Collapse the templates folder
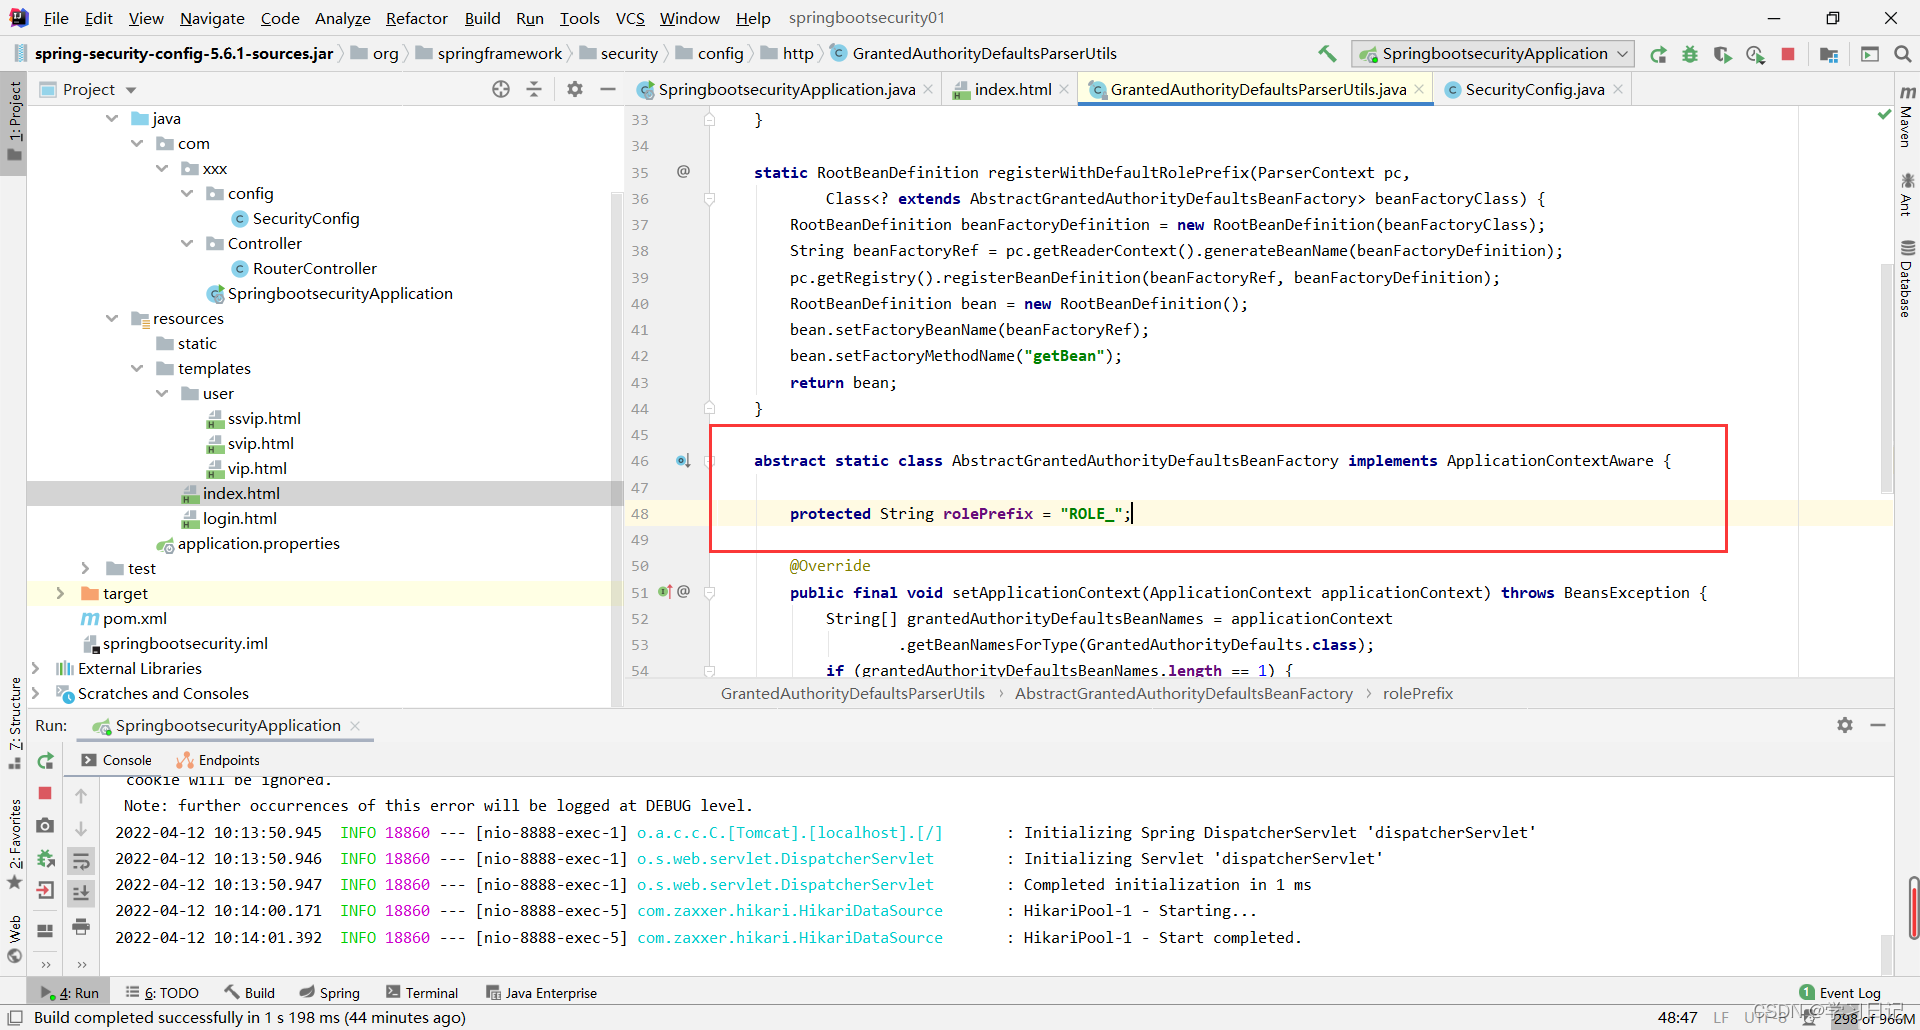Image resolution: width=1920 pixels, height=1030 pixels. click(x=137, y=368)
